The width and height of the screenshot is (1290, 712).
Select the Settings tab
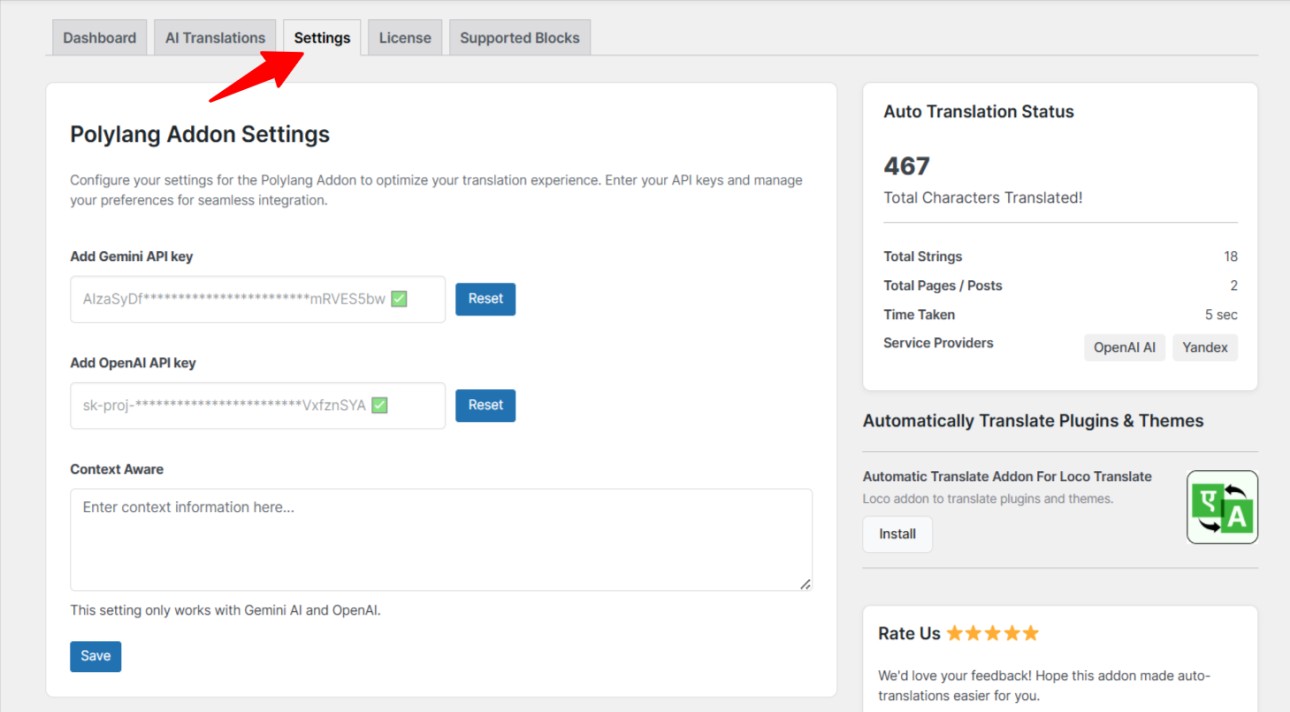322,38
